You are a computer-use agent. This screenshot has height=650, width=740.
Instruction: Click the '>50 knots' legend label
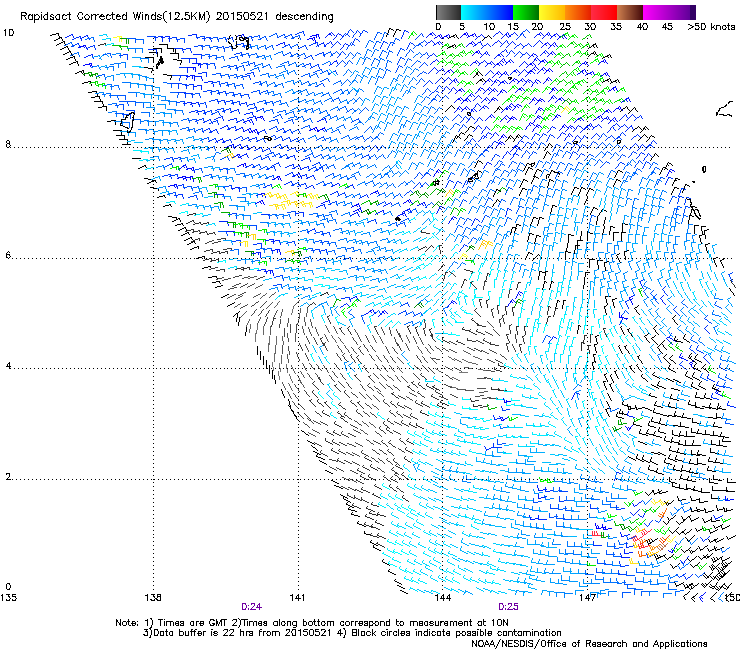(x=711, y=27)
